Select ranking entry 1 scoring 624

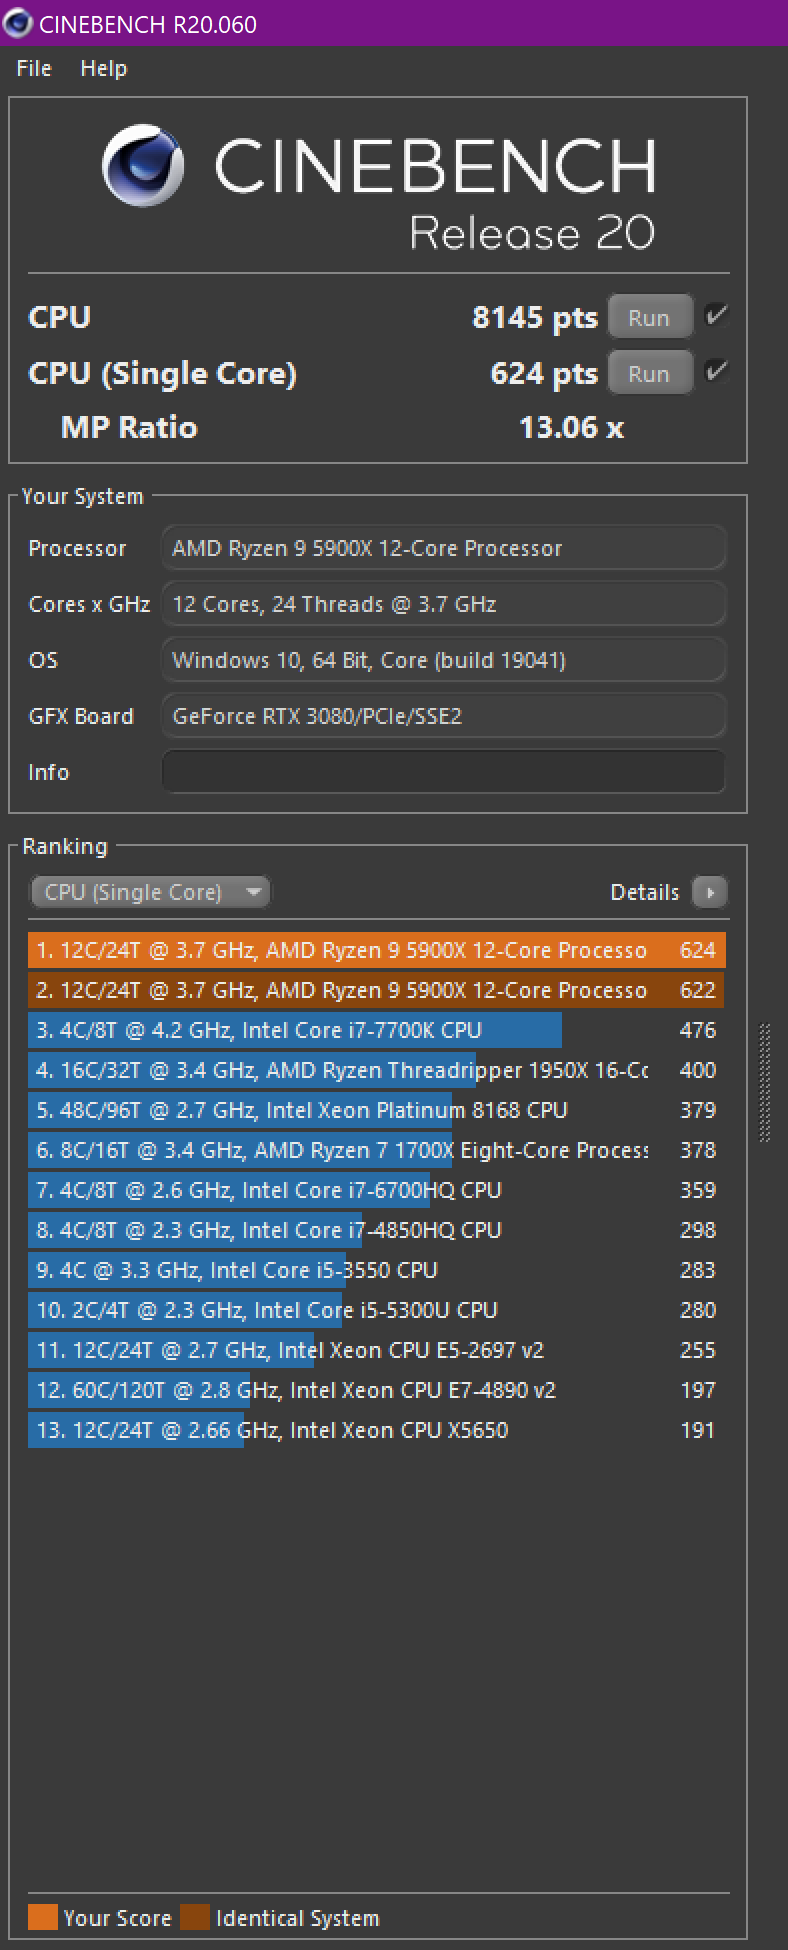pos(377,950)
